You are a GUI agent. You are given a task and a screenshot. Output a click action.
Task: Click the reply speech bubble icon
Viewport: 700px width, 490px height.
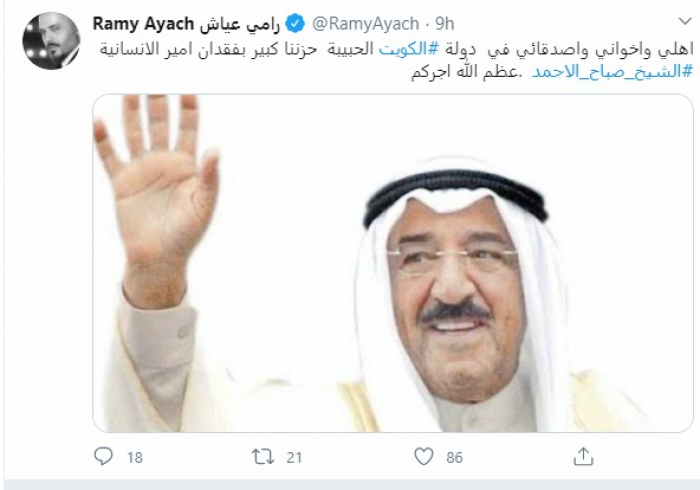click(104, 457)
